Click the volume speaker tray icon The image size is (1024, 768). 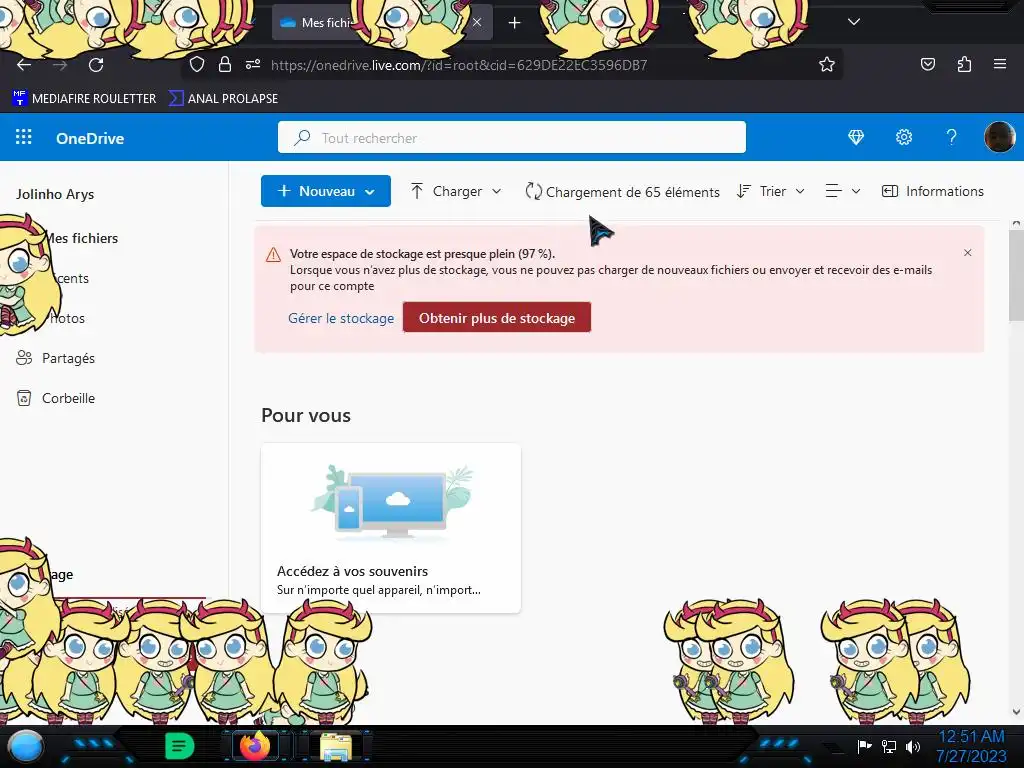point(913,746)
